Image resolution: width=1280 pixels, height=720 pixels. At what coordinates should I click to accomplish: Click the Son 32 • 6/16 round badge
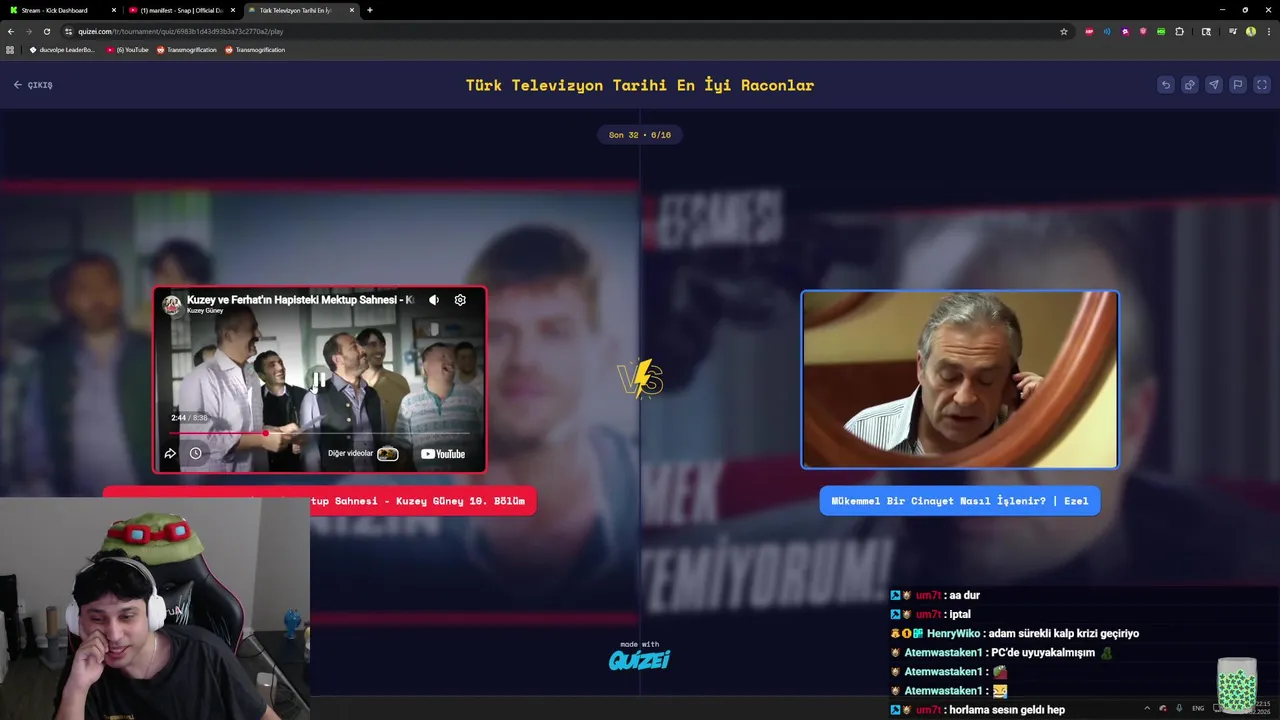(x=640, y=135)
